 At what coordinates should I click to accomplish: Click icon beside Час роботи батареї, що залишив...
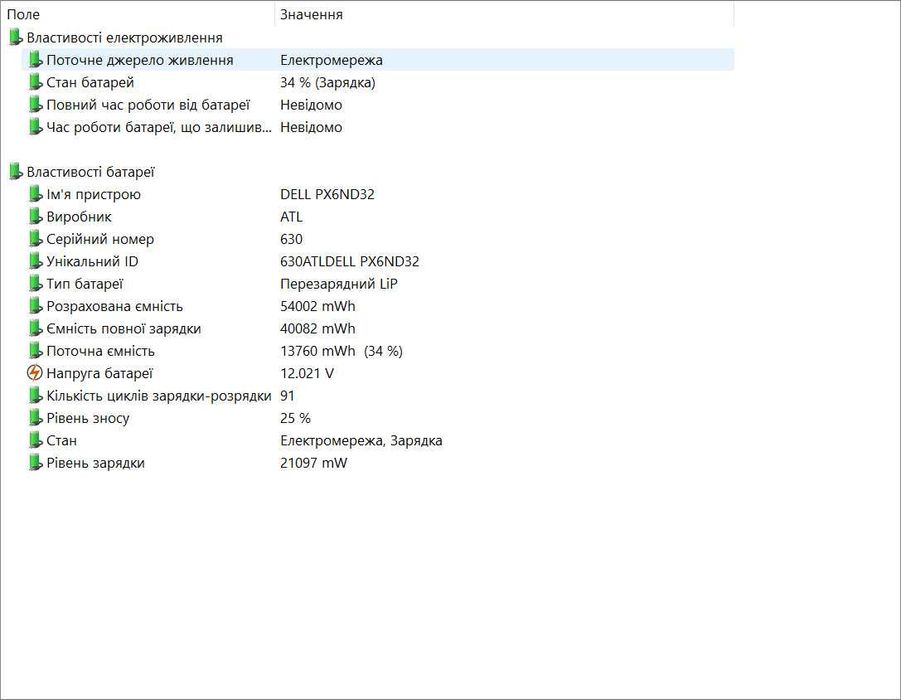tap(36, 127)
